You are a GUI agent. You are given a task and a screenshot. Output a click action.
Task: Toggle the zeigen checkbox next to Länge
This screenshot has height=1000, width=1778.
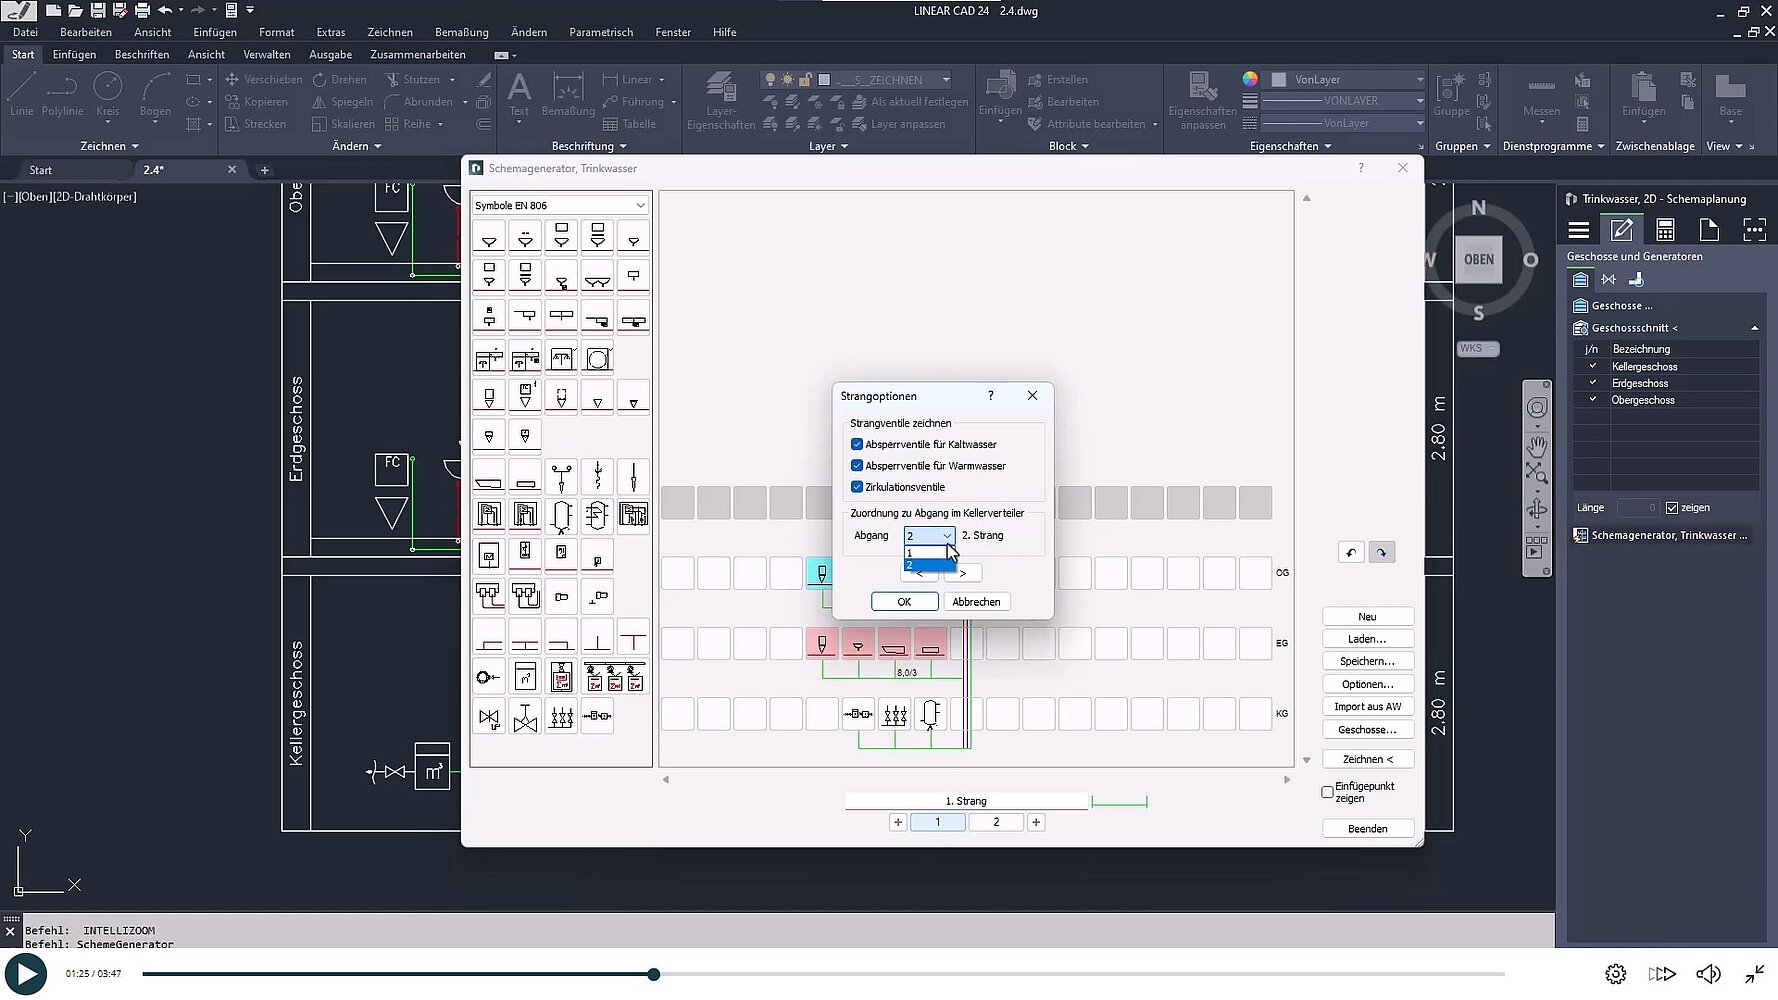(x=1672, y=508)
